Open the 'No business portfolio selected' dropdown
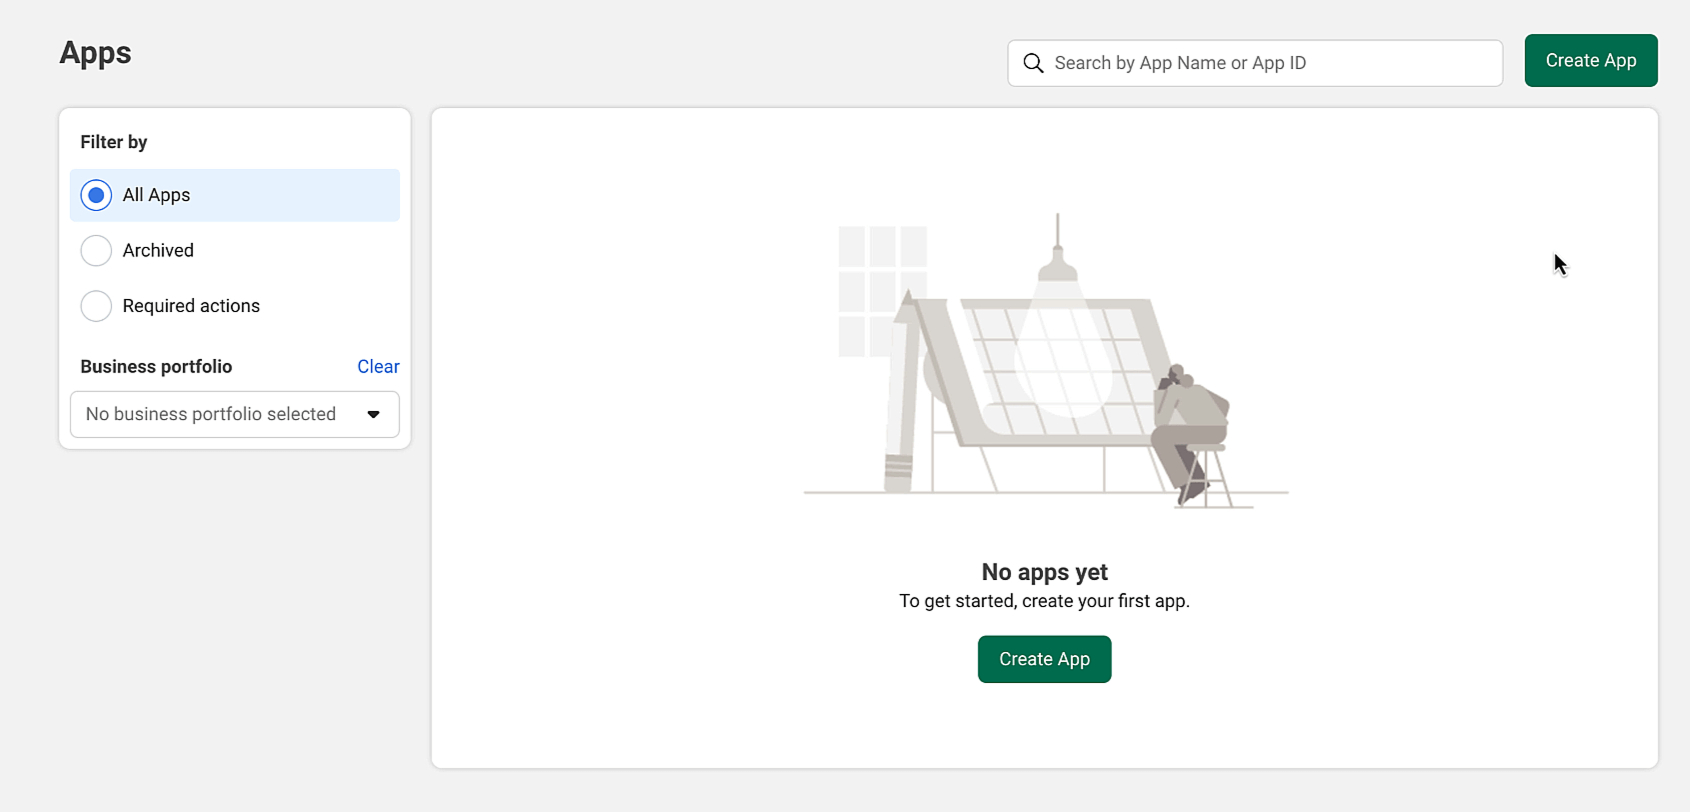Image resolution: width=1690 pixels, height=812 pixels. [235, 414]
